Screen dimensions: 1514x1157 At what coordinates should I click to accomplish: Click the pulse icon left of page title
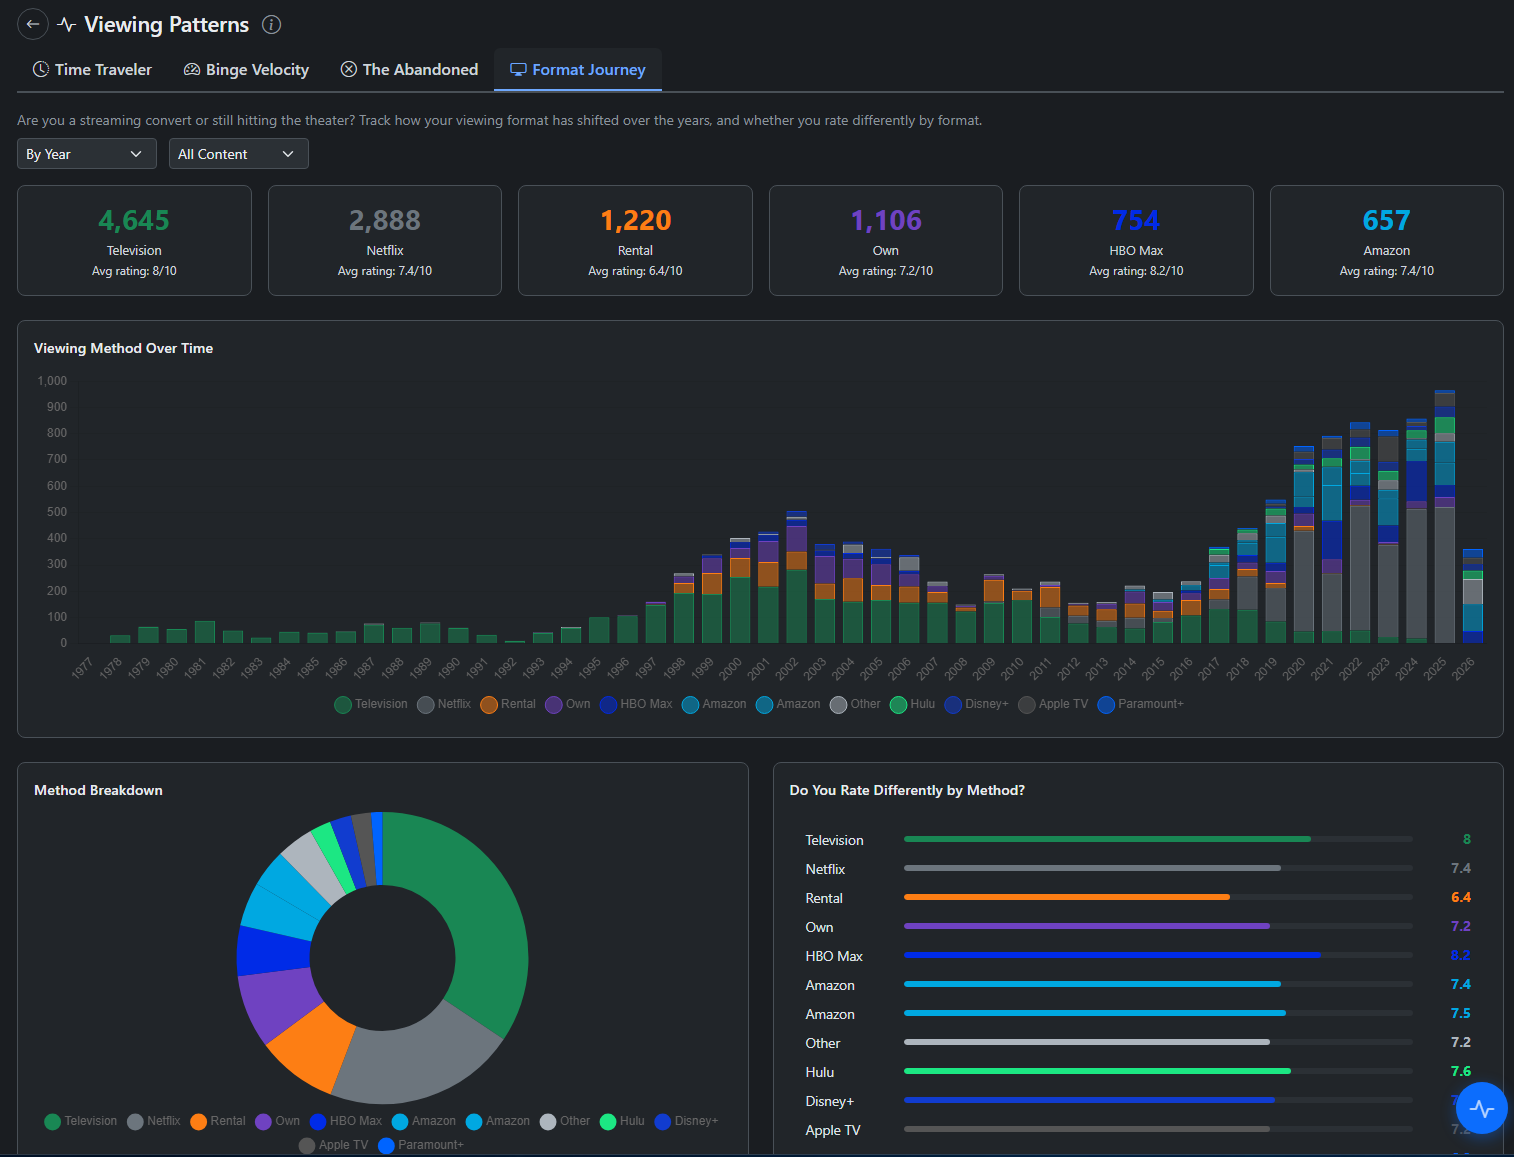pos(67,25)
